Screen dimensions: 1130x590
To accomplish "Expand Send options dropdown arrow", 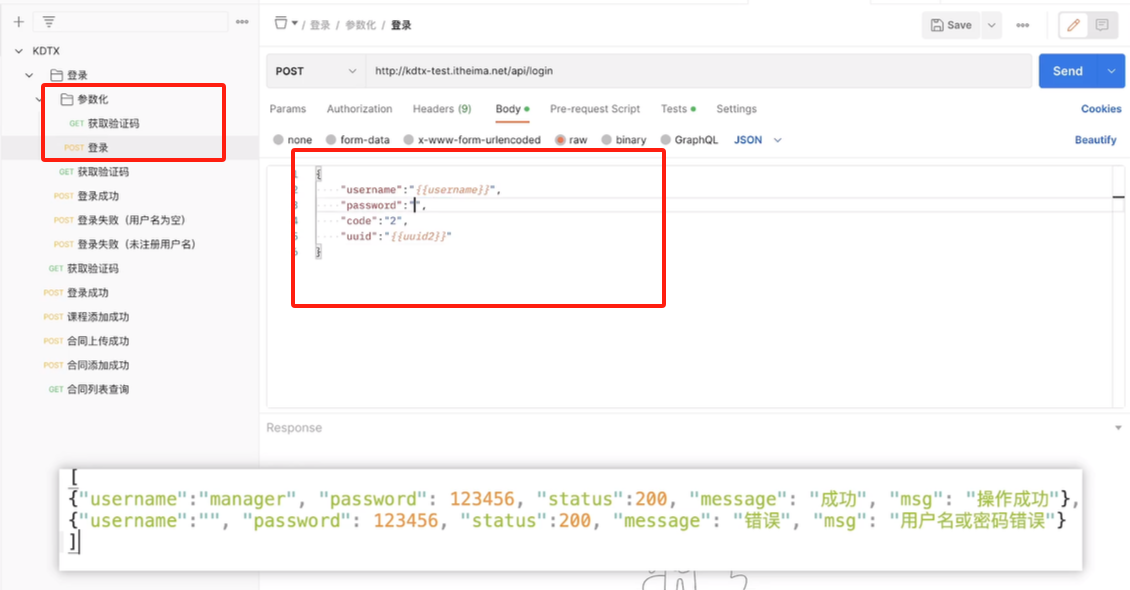I will [x=1111, y=71].
